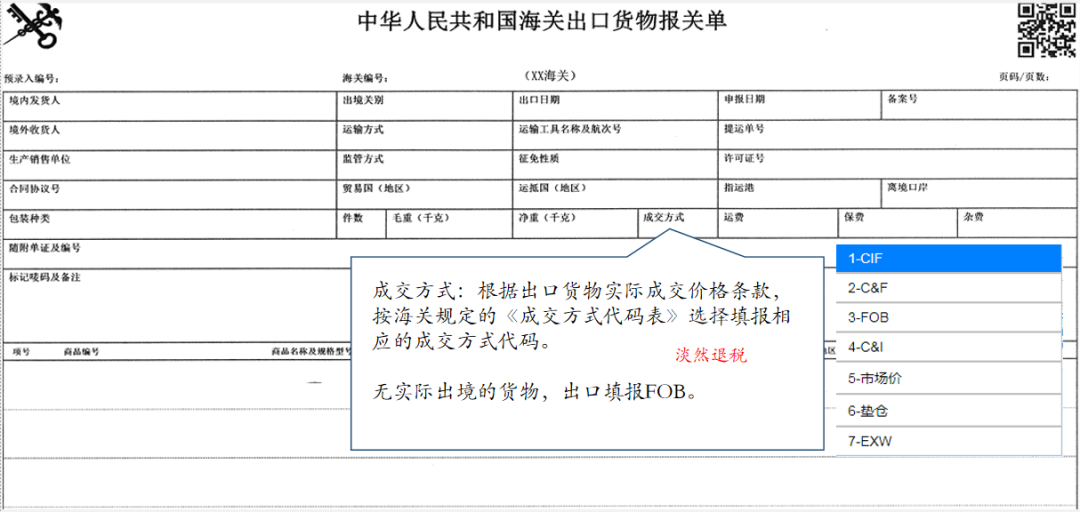Pick 3-FOB from the list

pyautogui.click(x=948, y=318)
